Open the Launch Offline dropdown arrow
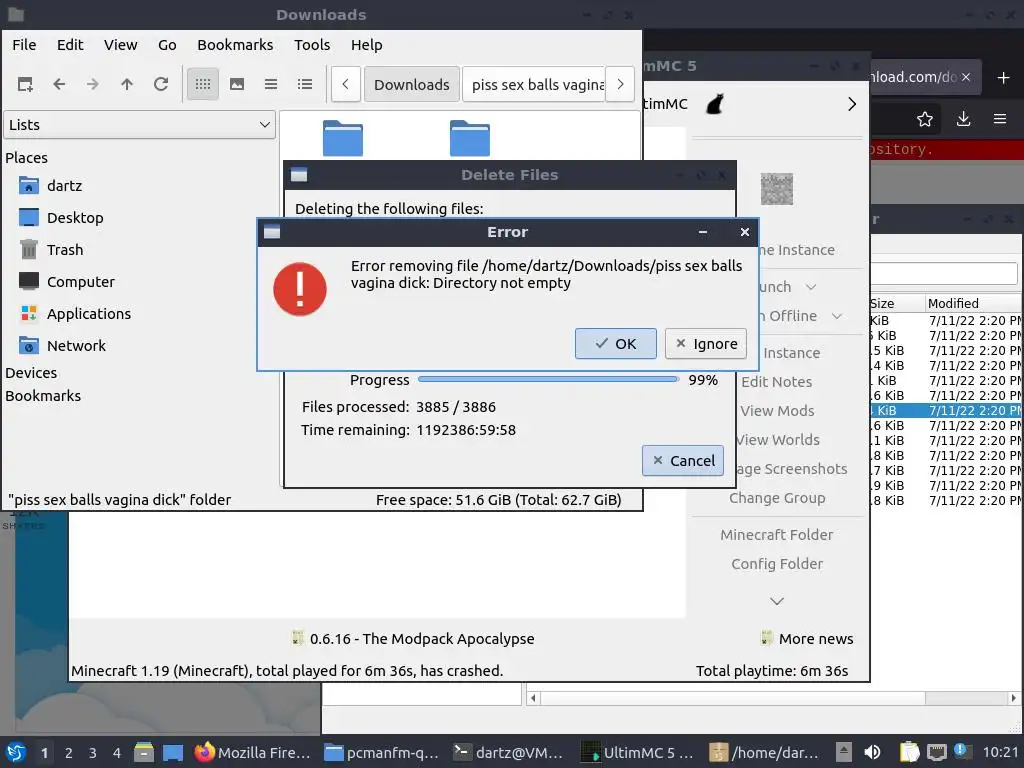Image resolution: width=1024 pixels, height=768 pixels. click(837, 316)
